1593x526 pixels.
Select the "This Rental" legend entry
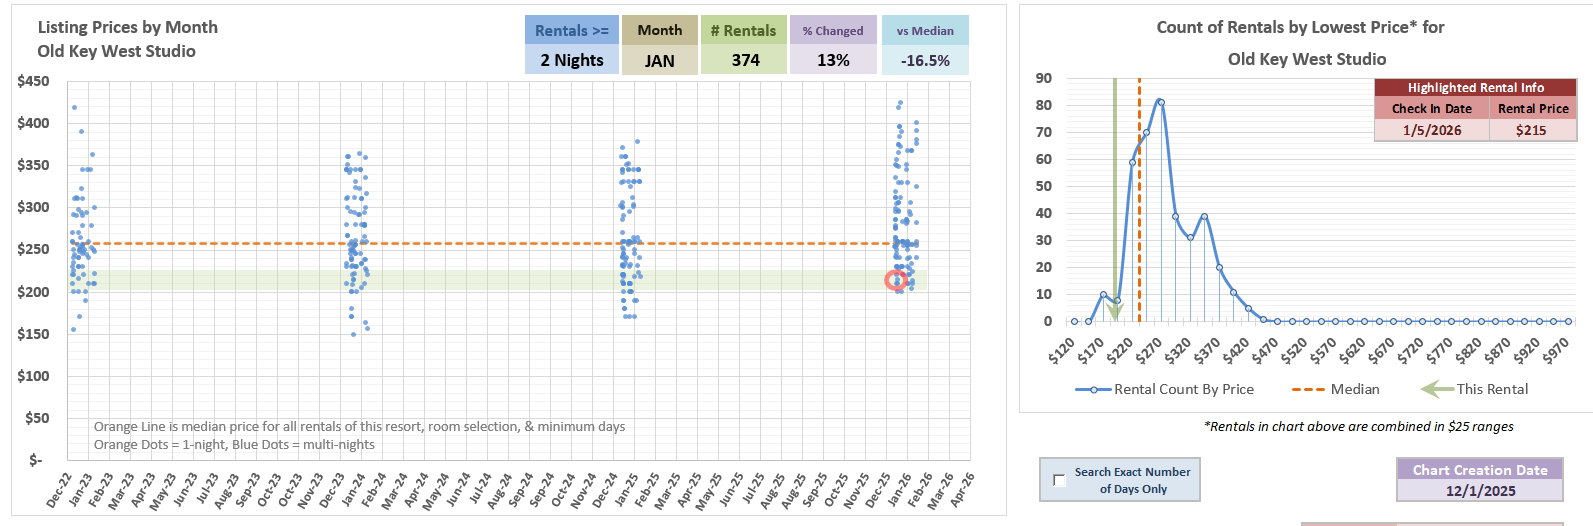click(1475, 389)
